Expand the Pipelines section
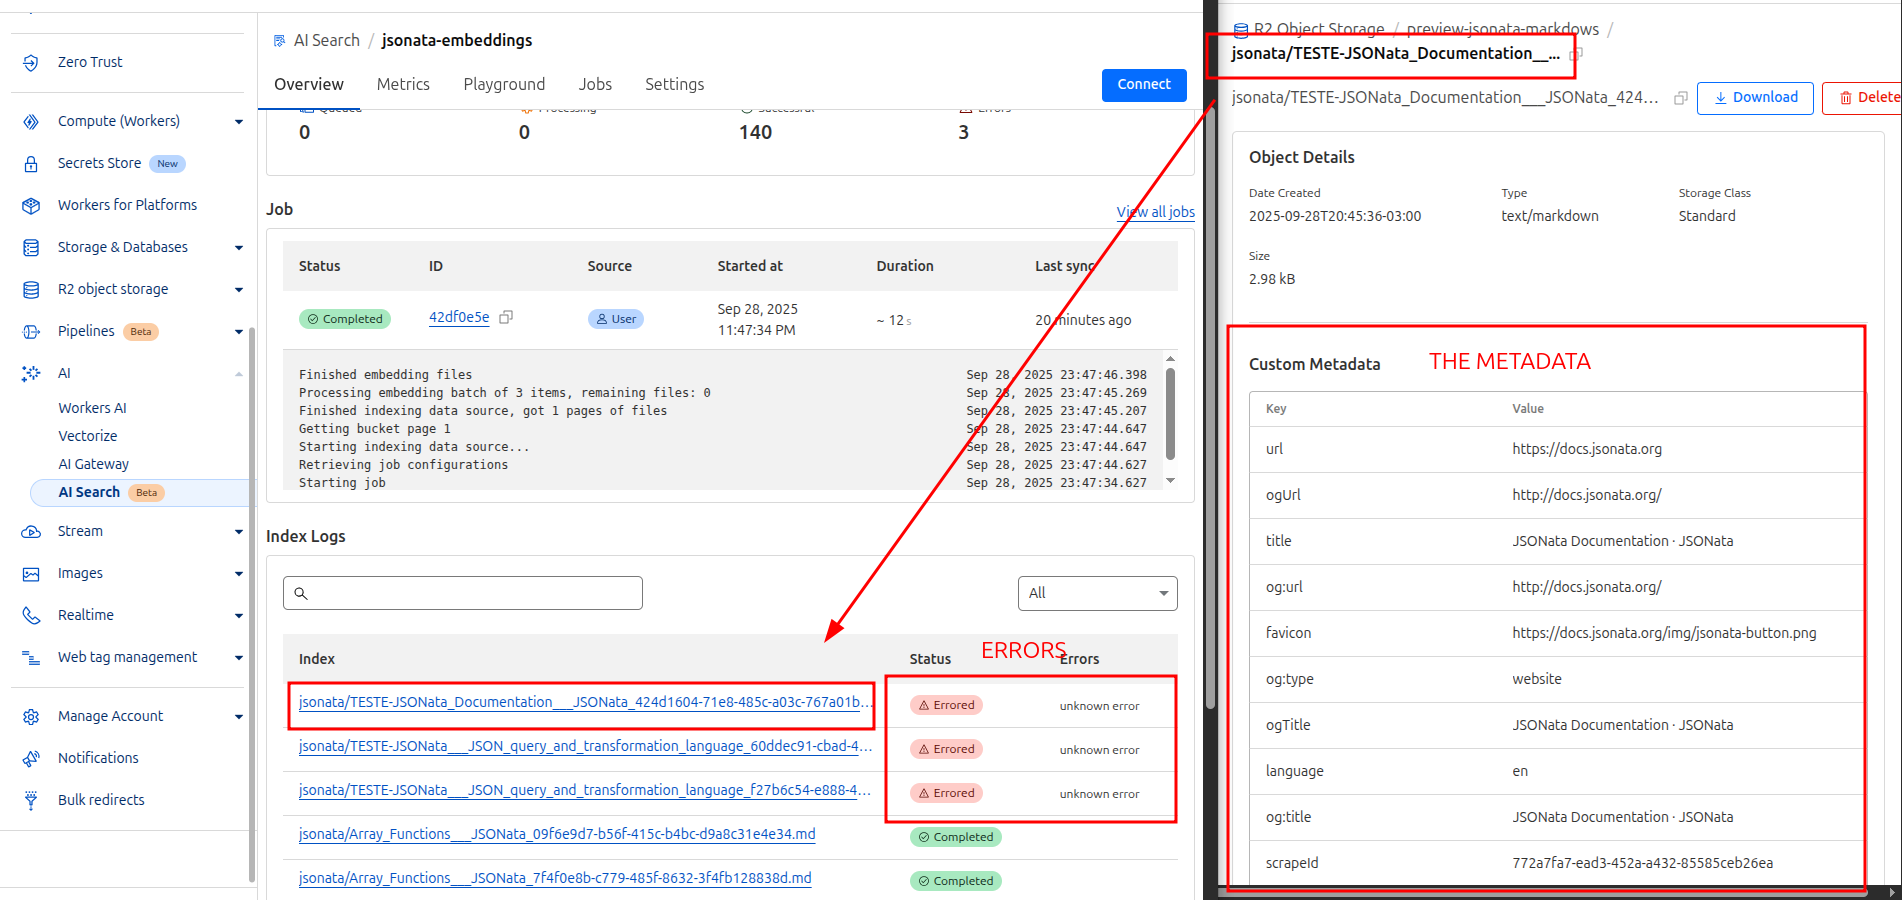 click(x=239, y=332)
